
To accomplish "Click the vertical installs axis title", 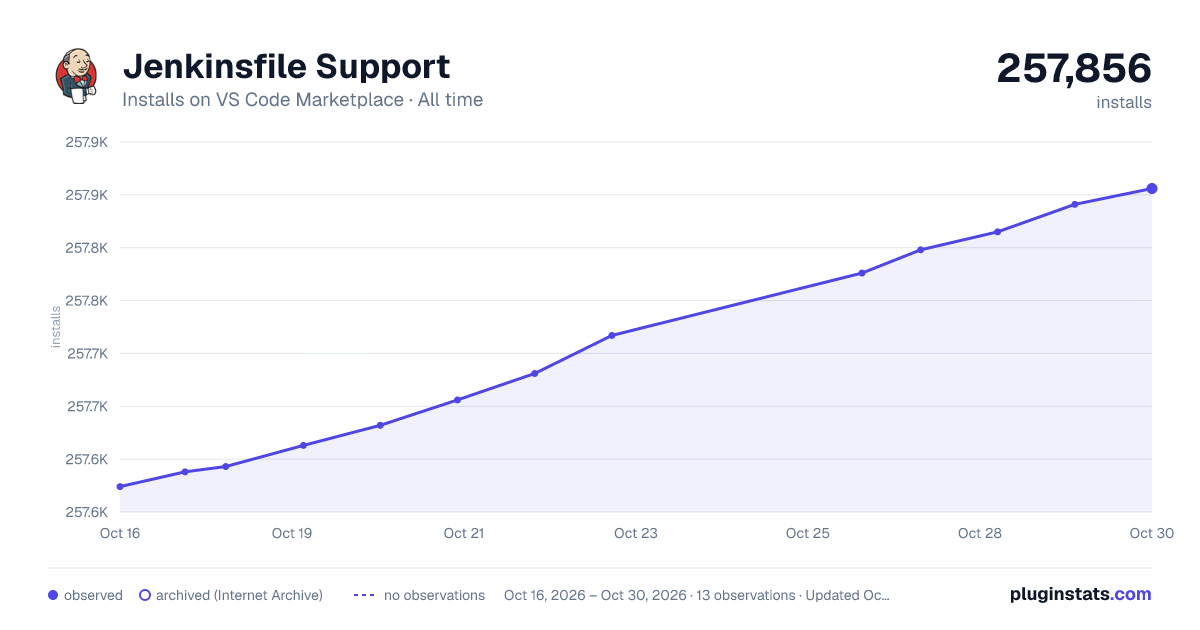I will (x=56, y=327).
